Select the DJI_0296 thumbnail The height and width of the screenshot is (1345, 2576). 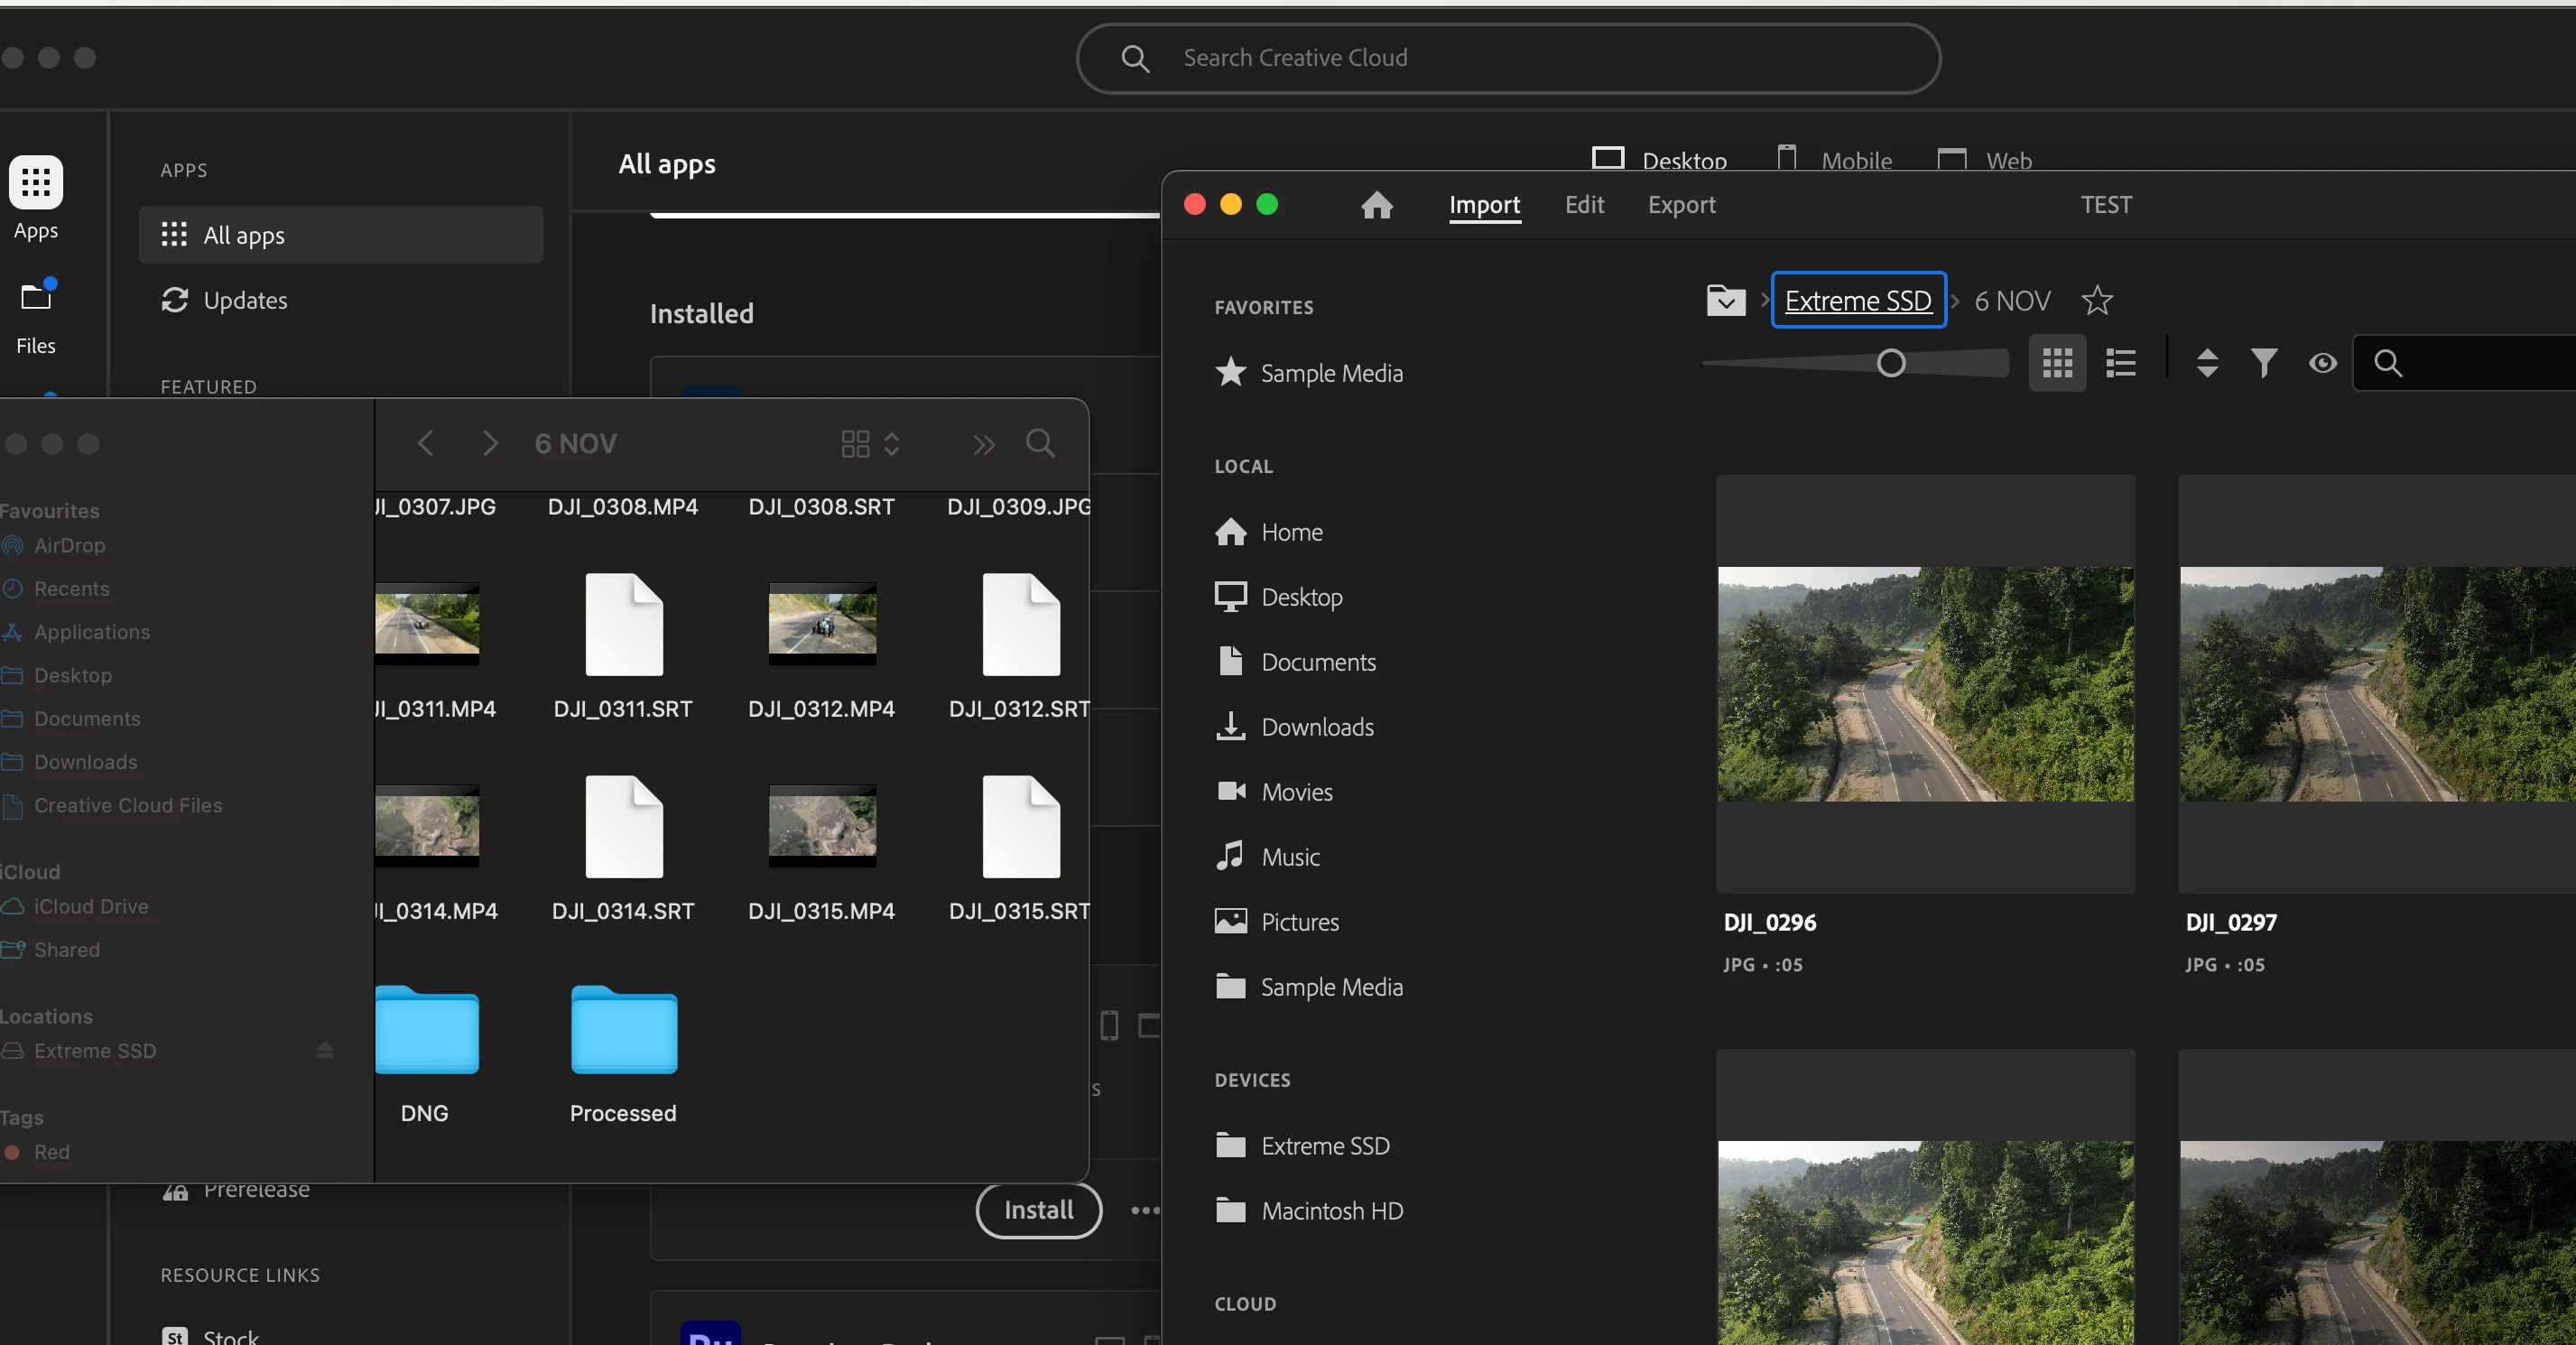pos(1925,684)
